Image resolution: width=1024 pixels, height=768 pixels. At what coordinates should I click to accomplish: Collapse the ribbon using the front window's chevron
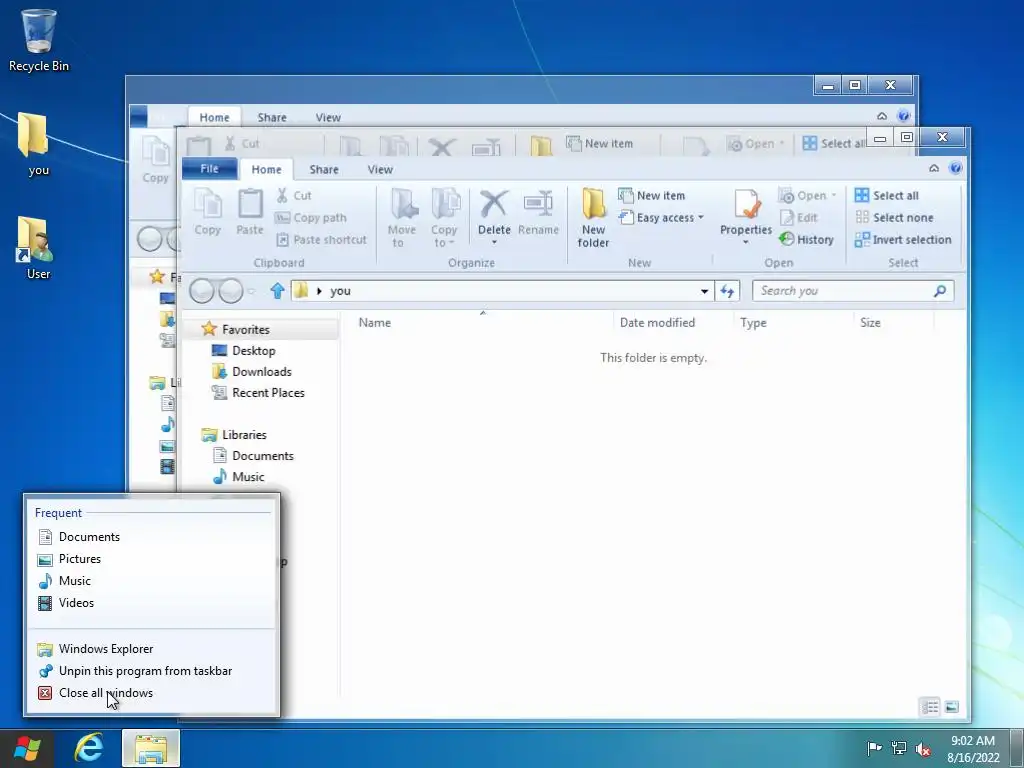point(934,168)
